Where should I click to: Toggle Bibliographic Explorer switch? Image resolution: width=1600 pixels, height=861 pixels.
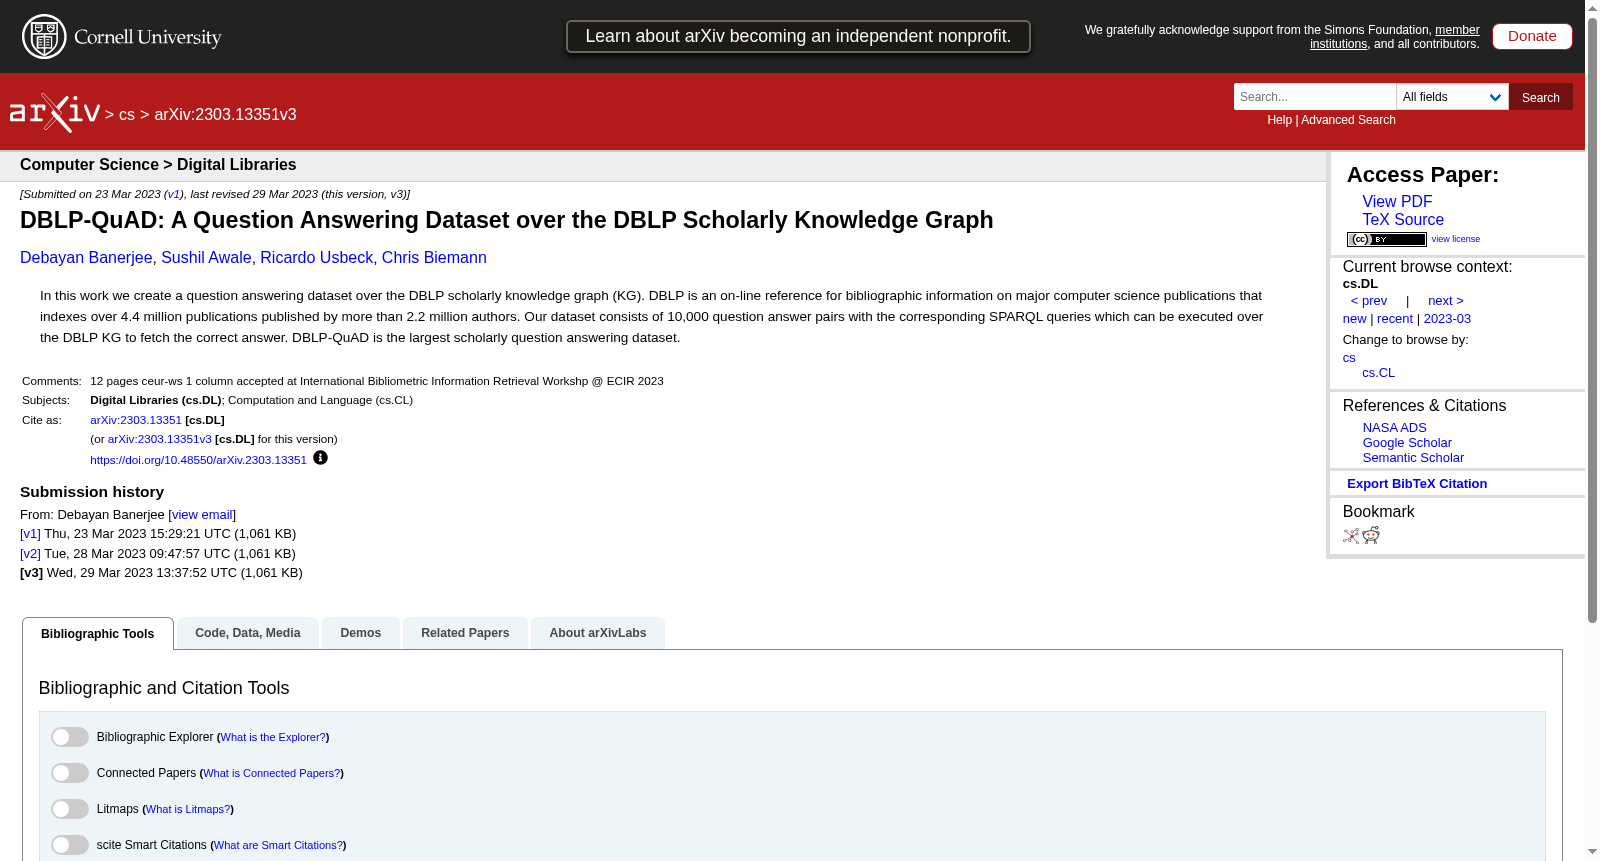coord(70,737)
